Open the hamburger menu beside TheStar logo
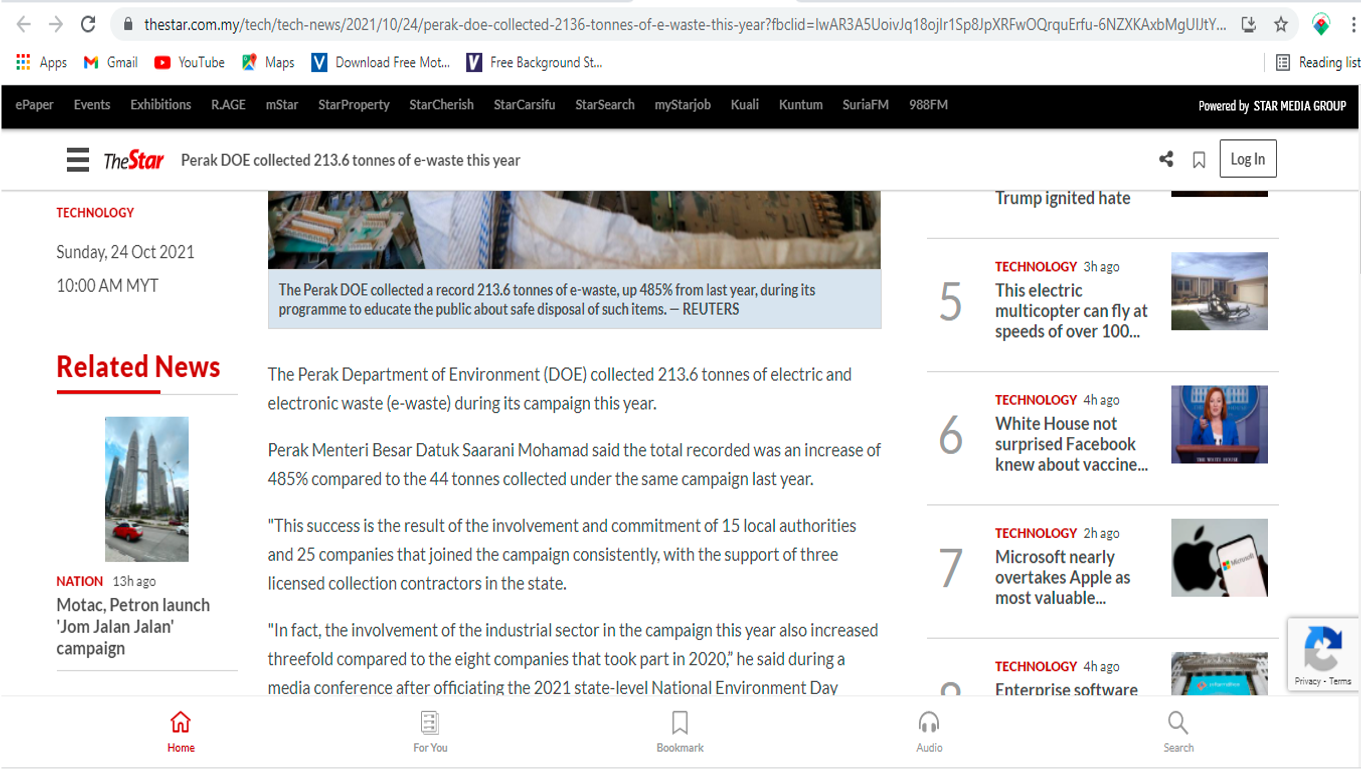1361x770 pixels. click(78, 160)
